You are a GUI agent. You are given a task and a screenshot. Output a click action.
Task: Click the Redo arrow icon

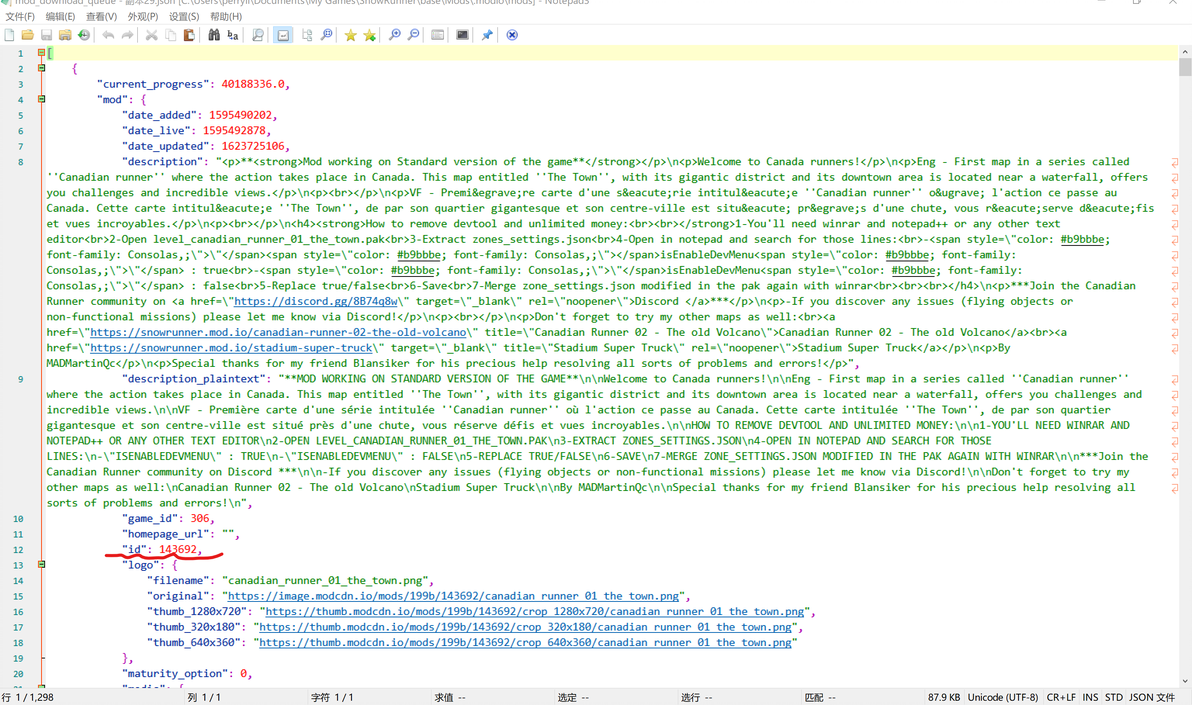click(127, 35)
